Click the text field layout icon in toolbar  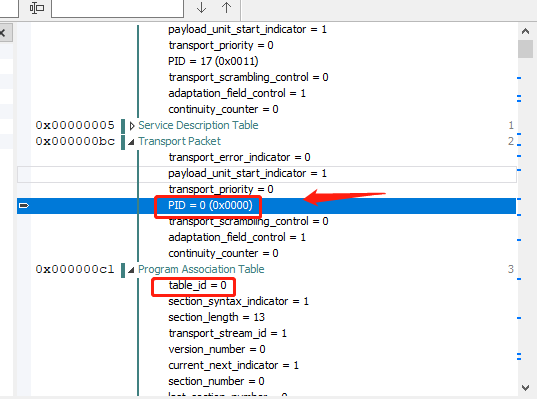point(37,8)
